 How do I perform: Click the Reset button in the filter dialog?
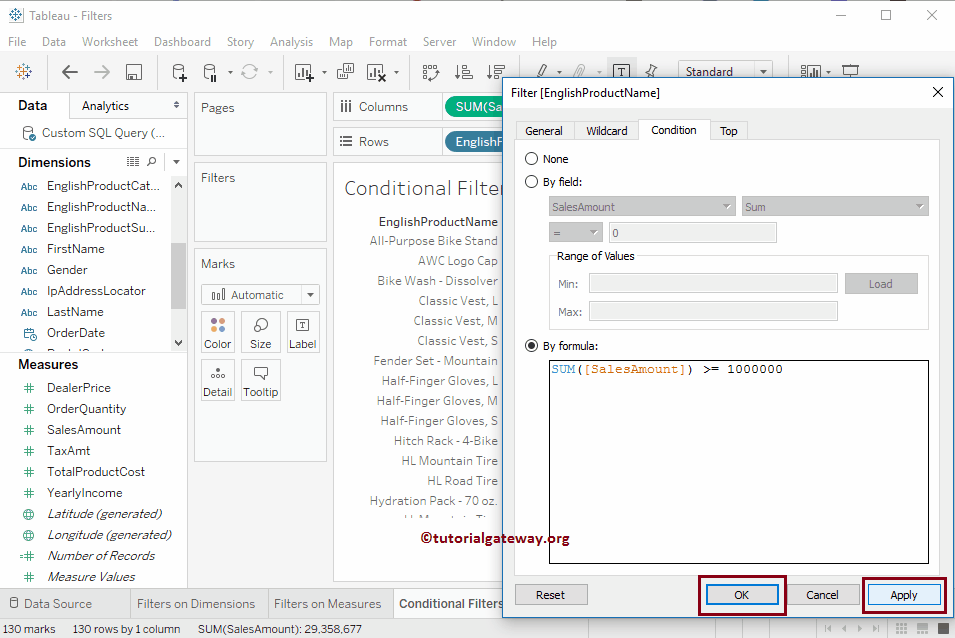(x=551, y=594)
